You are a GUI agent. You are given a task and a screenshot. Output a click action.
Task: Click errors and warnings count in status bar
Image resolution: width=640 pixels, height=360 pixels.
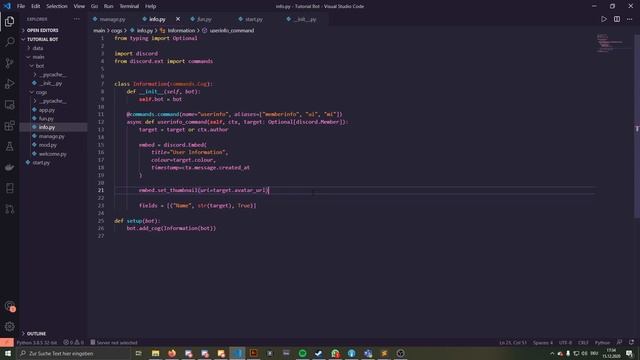[x=74, y=342]
